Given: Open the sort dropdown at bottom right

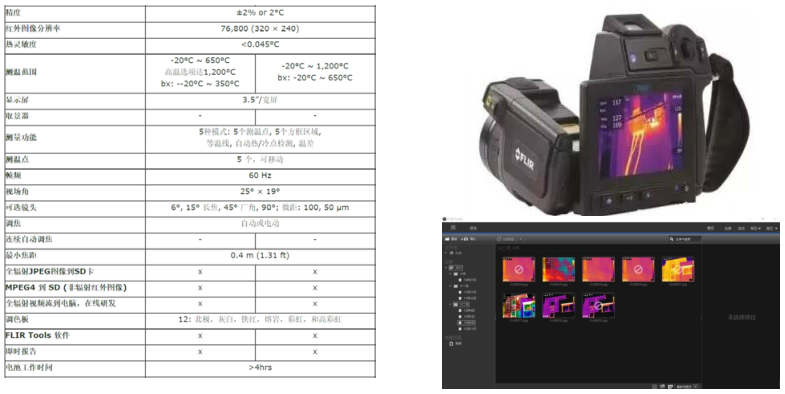Looking at the screenshot, I should pos(689,386).
